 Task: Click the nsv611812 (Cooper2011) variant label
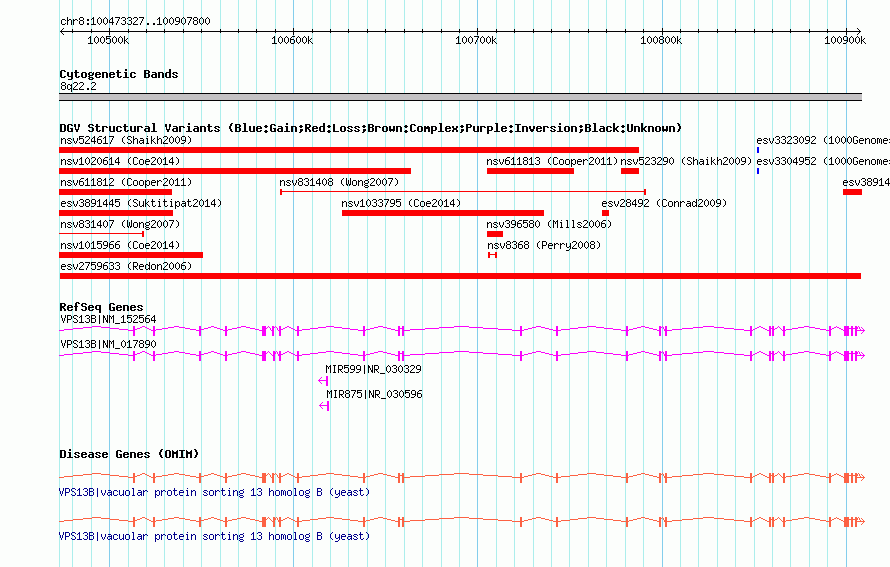126,182
